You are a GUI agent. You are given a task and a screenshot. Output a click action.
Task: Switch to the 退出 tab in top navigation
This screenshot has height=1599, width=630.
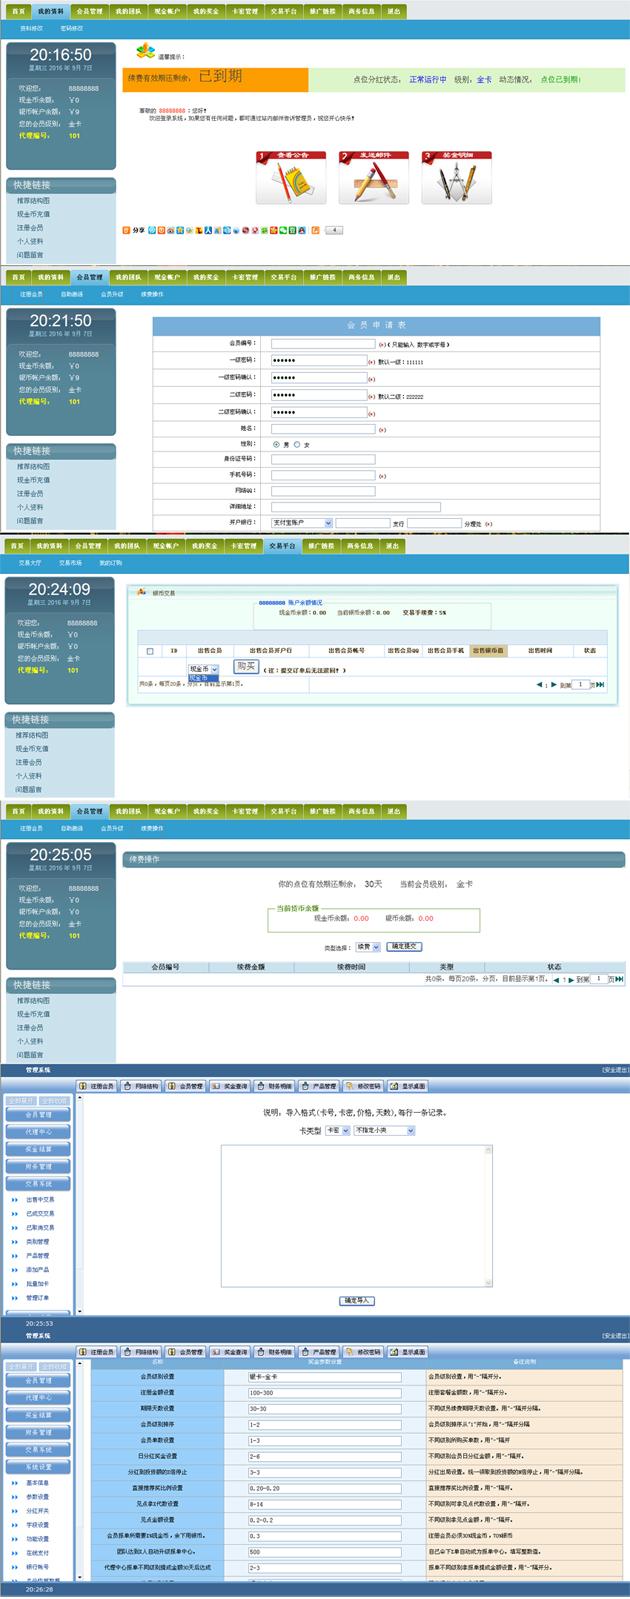(393, 12)
